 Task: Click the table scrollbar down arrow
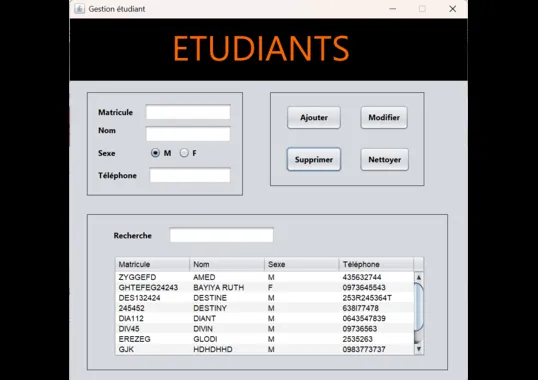pos(419,349)
